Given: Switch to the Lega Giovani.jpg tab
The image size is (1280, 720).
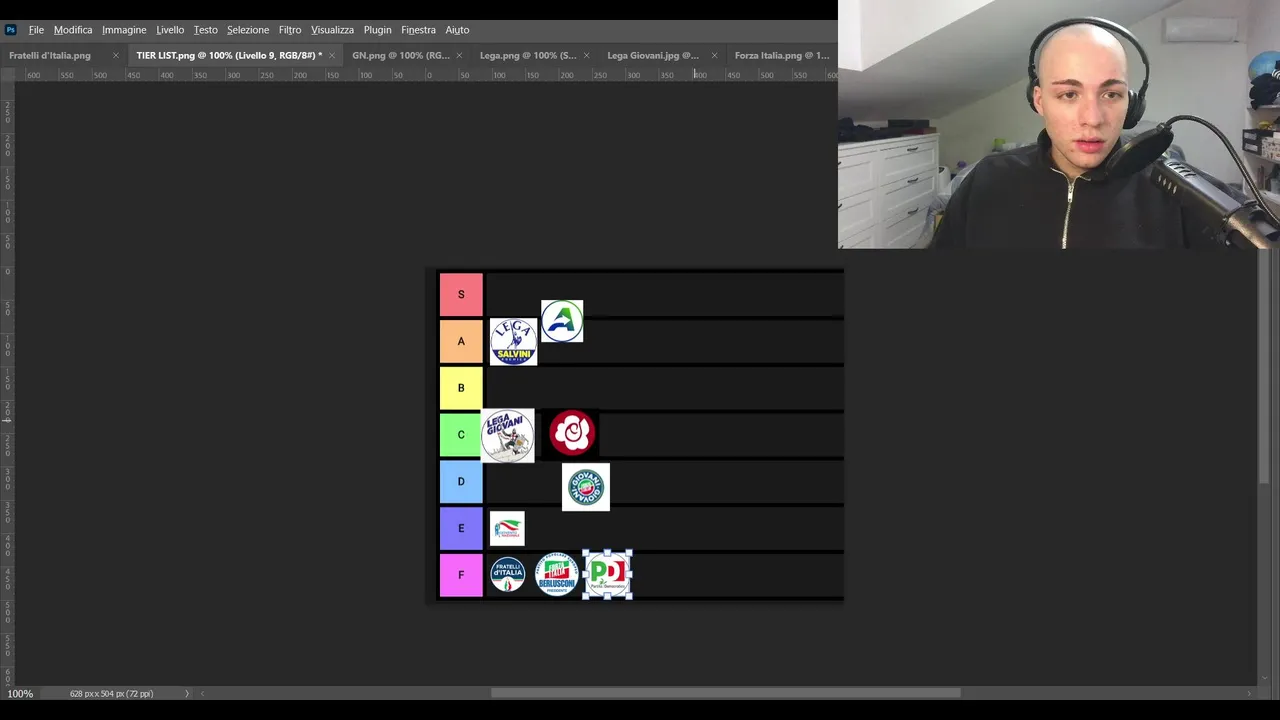Looking at the screenshot, I should [x=653, y=56].
